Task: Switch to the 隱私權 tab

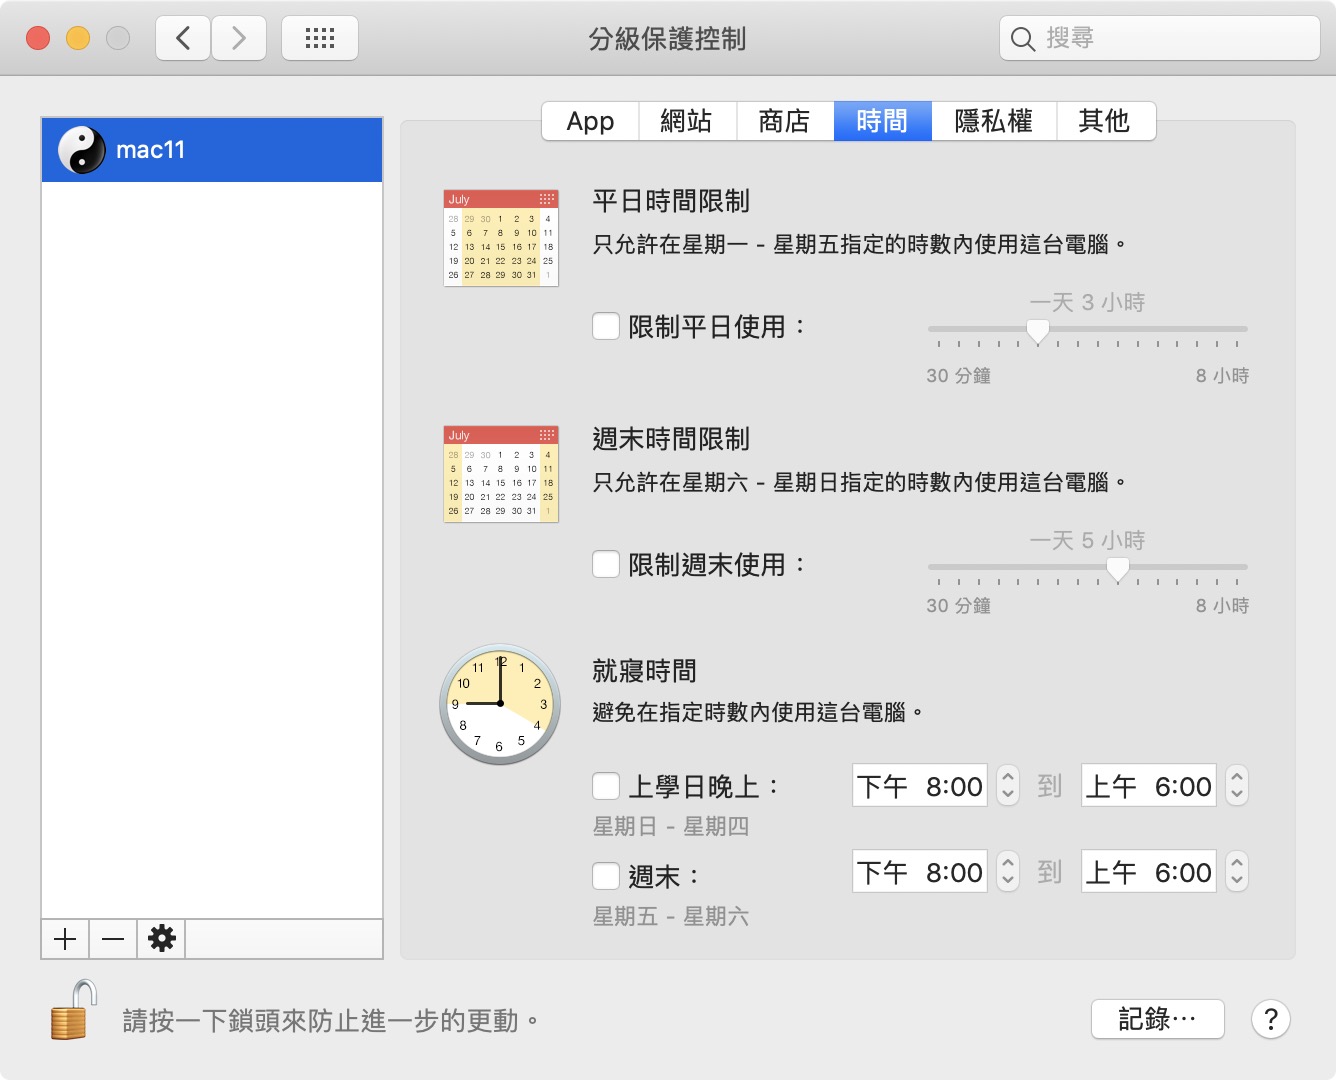Action: [993, 121]
